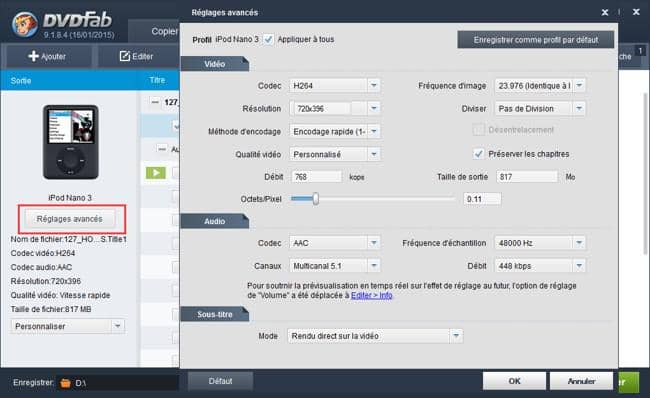Click the Octets/Pixel slider handle
Viewport: 650px width, 398px height.
point(316,199)
